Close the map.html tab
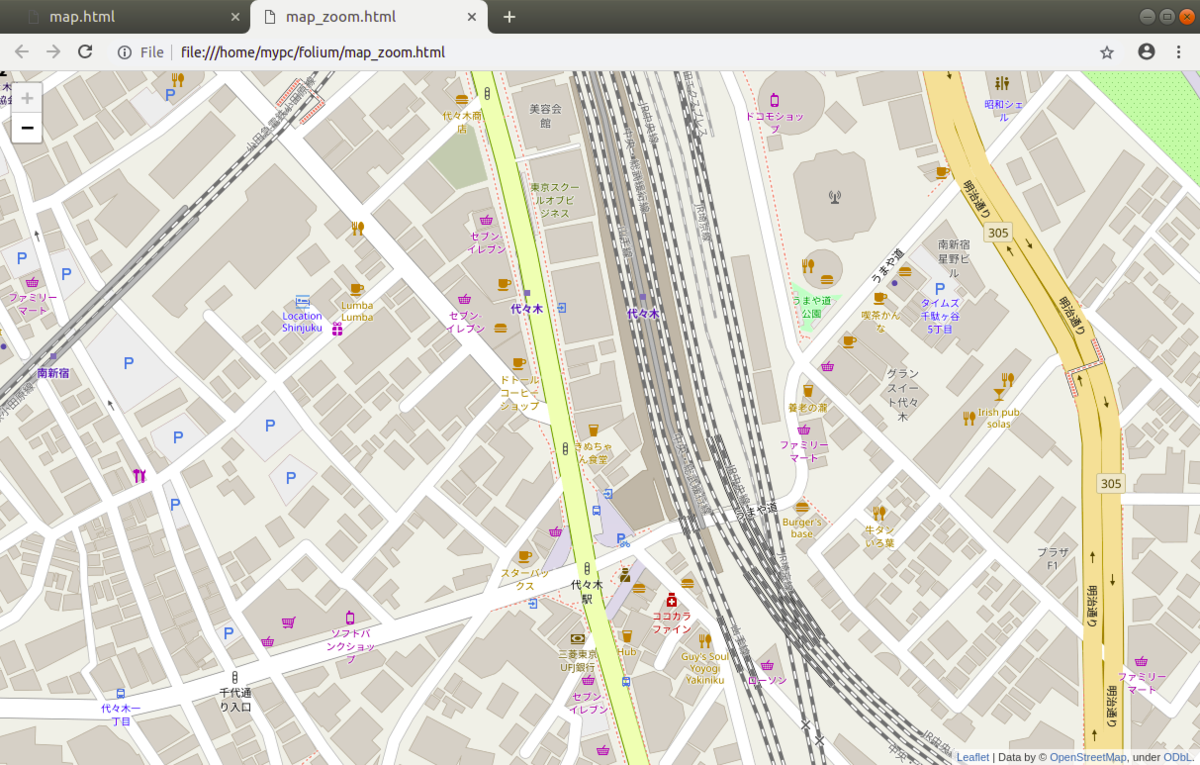Image resolution: width=1200 pixels, height=765 pixels. pos(236,17)
